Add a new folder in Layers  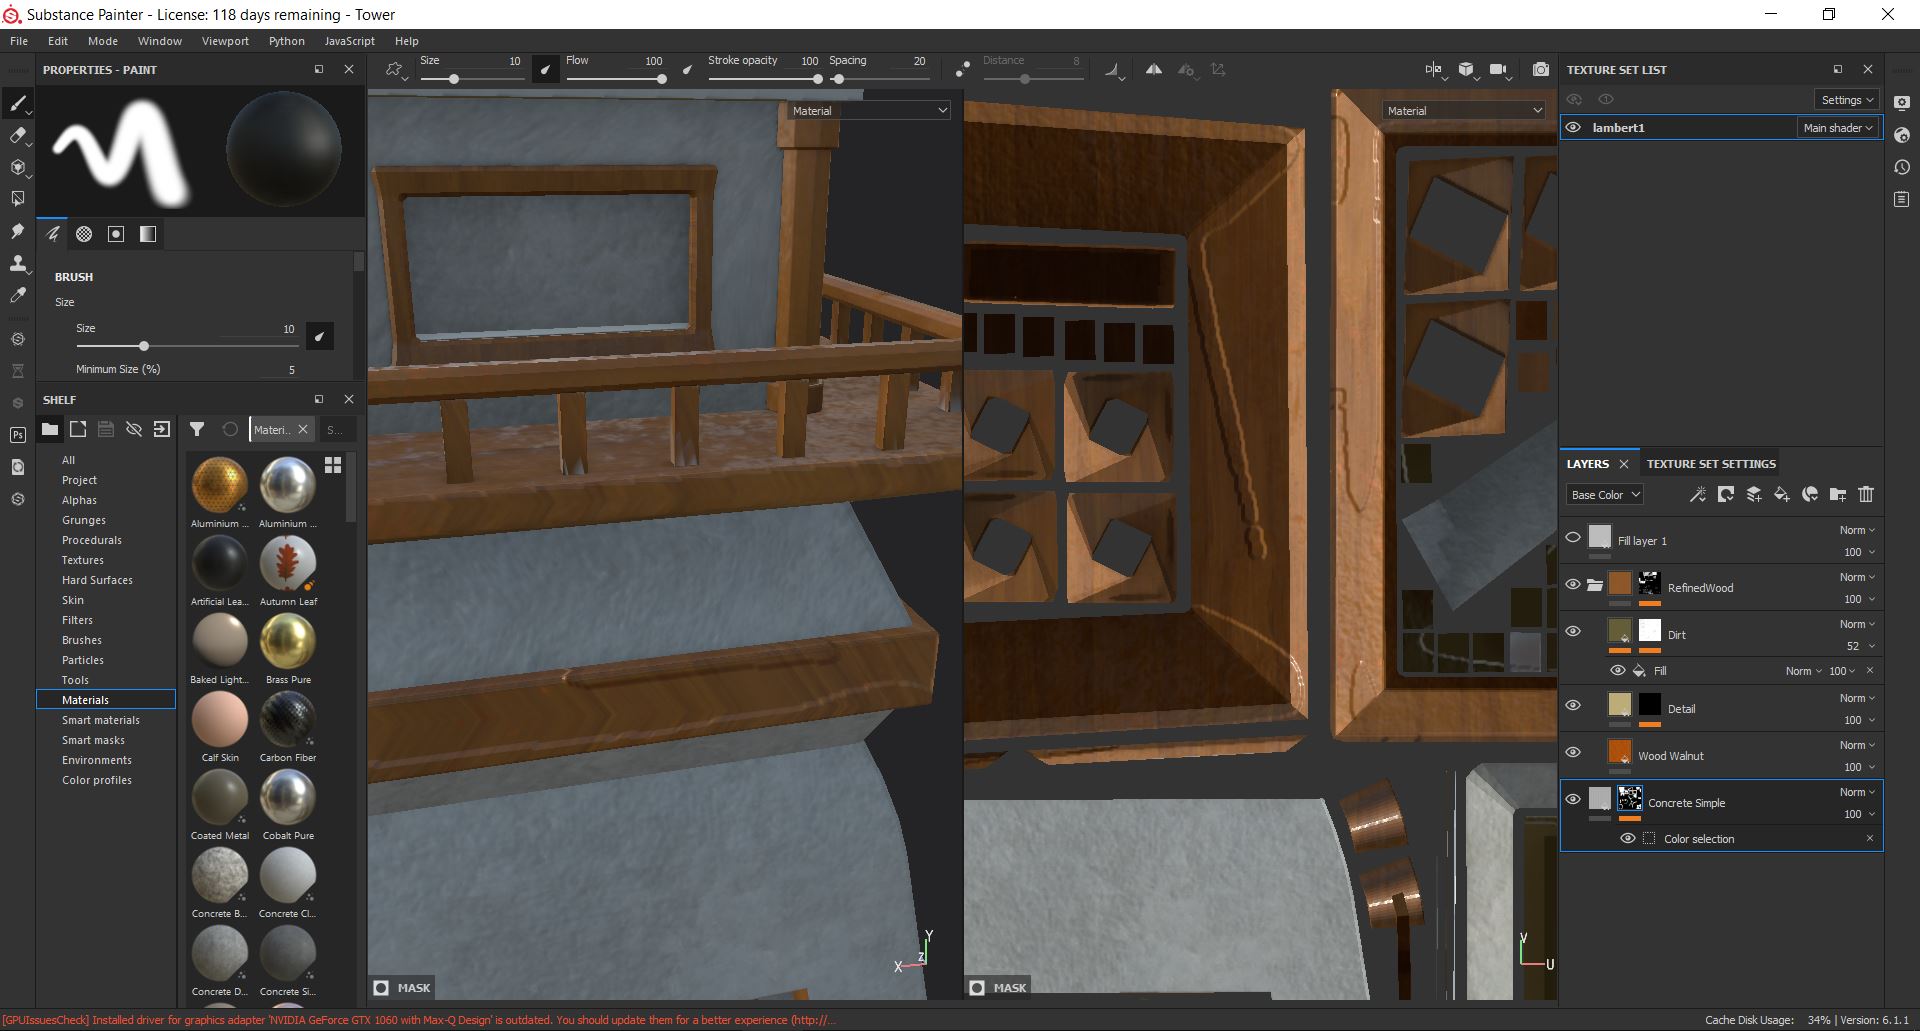click(x=1838, y=495)
